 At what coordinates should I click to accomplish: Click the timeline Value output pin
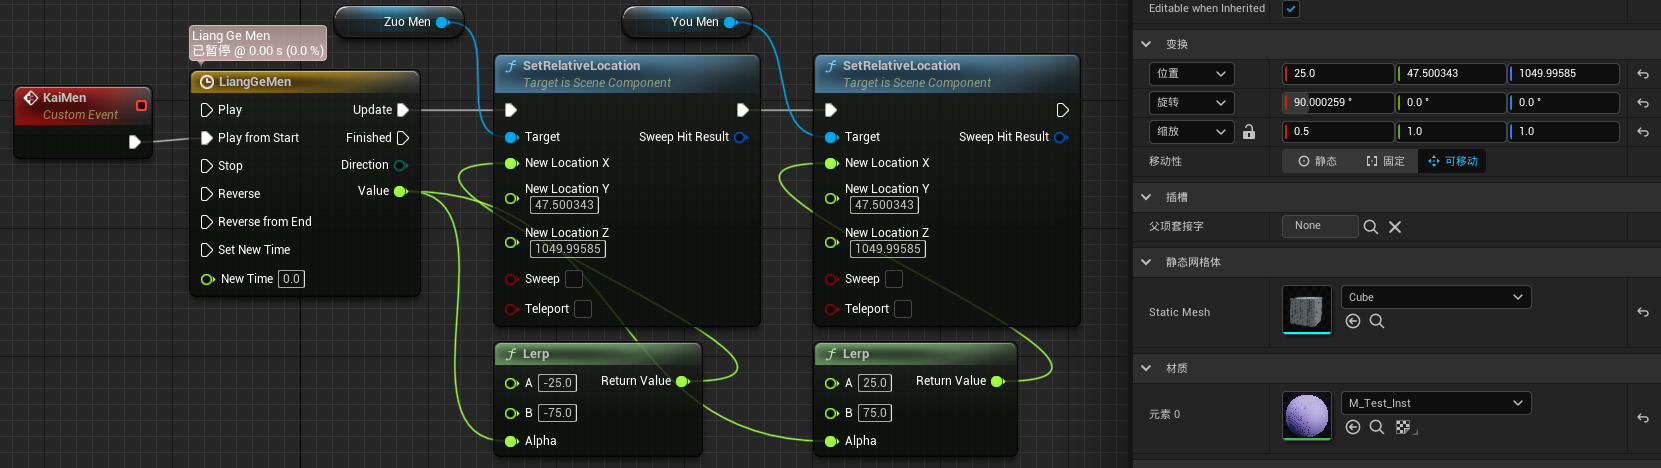point(401,191)
